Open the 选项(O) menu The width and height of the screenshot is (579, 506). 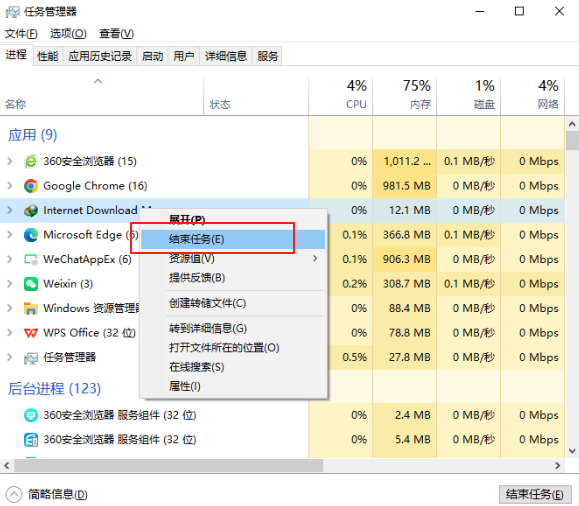[x=68, y=34]
